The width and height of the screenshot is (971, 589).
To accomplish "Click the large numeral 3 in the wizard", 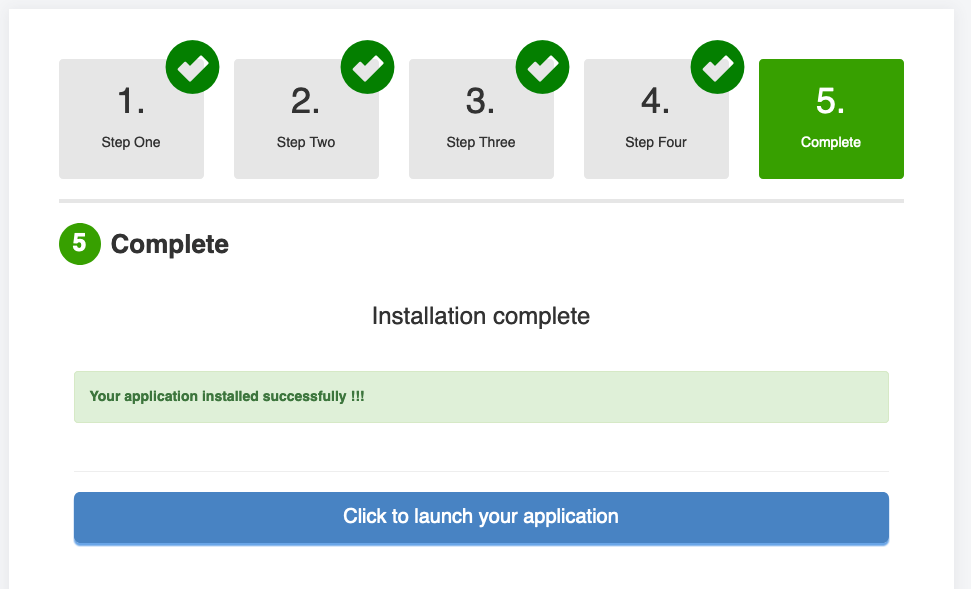I will 481,102.
